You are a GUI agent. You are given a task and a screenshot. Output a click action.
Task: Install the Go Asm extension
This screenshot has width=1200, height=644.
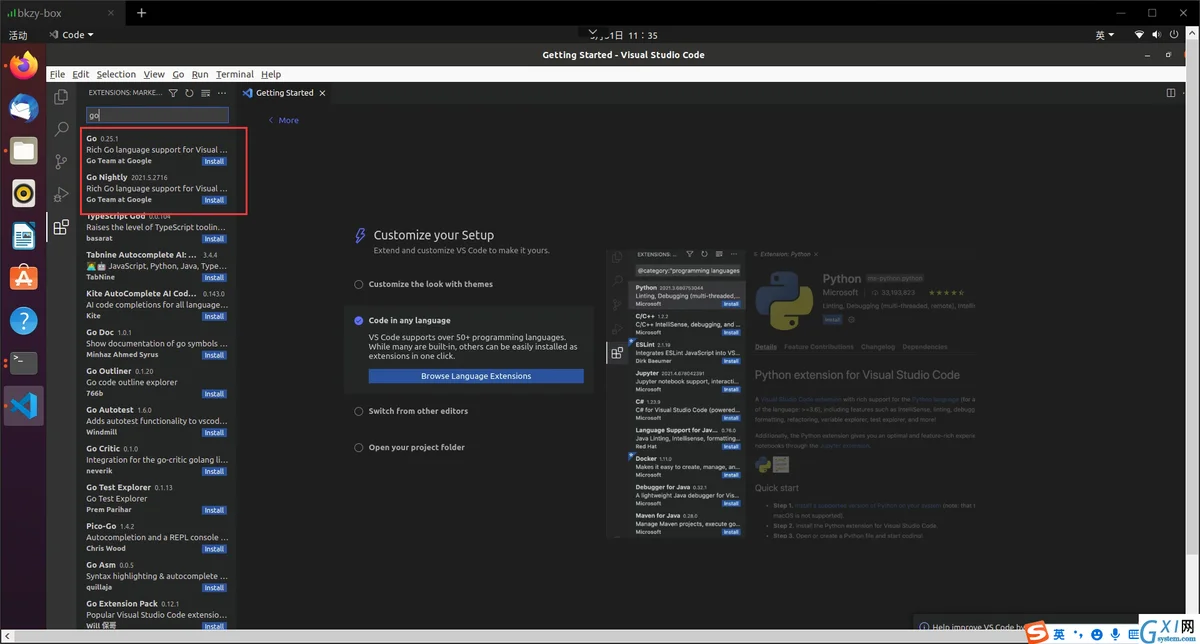coord(214,588)
